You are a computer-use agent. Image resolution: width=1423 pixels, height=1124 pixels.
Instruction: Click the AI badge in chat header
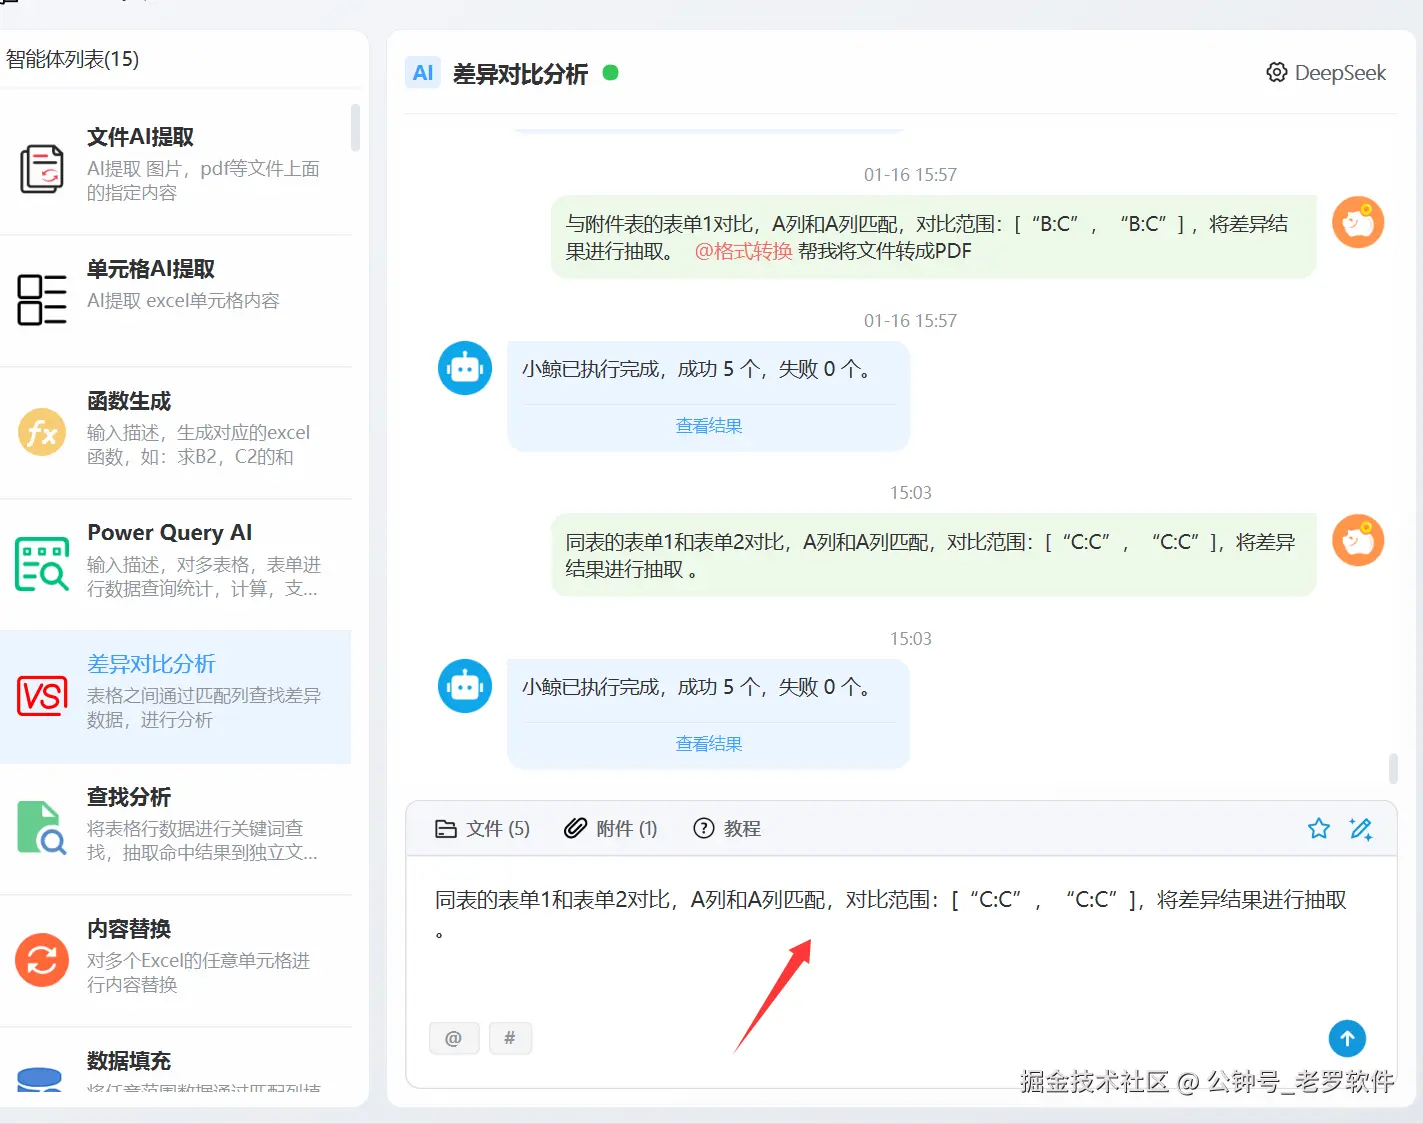coord(423,73)
